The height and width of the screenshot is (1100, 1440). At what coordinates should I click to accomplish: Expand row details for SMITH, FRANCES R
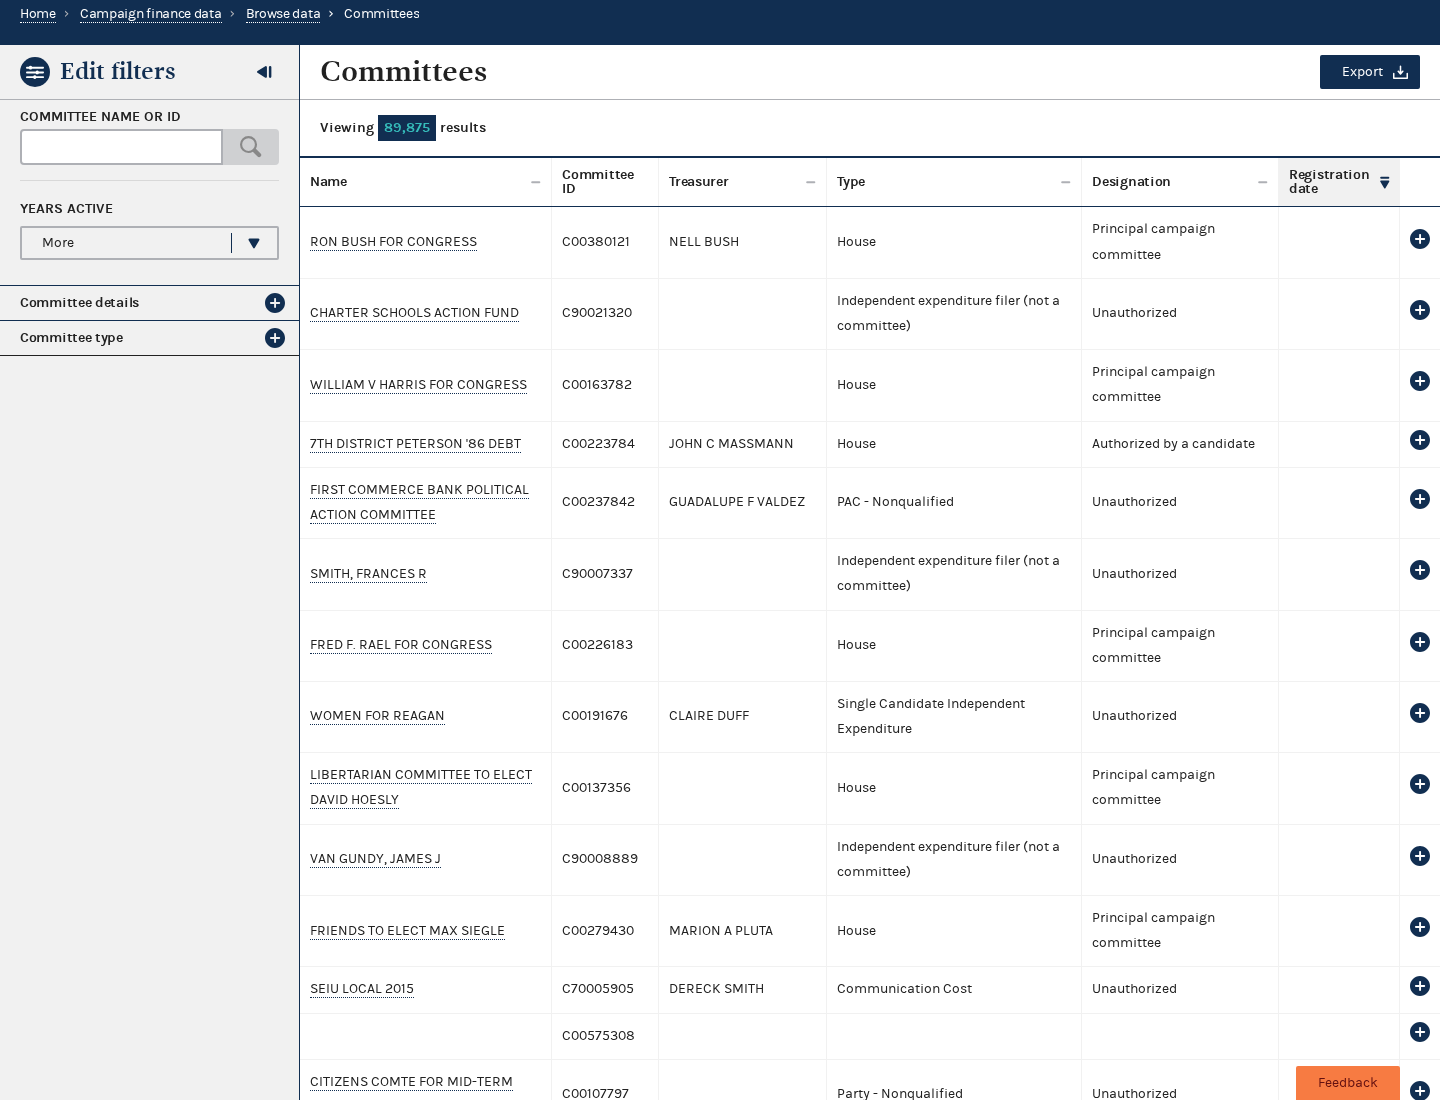[1420, 570]
